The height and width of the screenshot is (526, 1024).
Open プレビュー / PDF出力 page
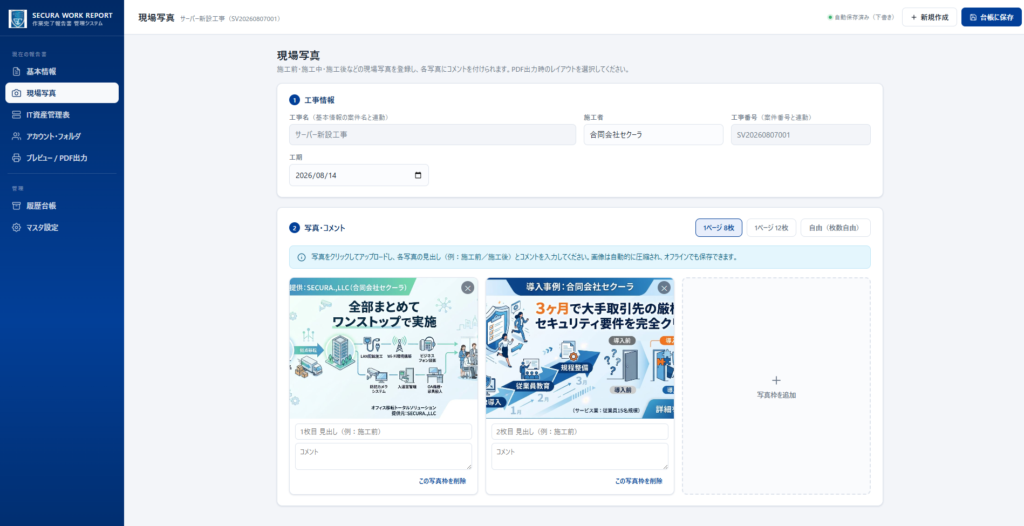(x=62, y=158)
